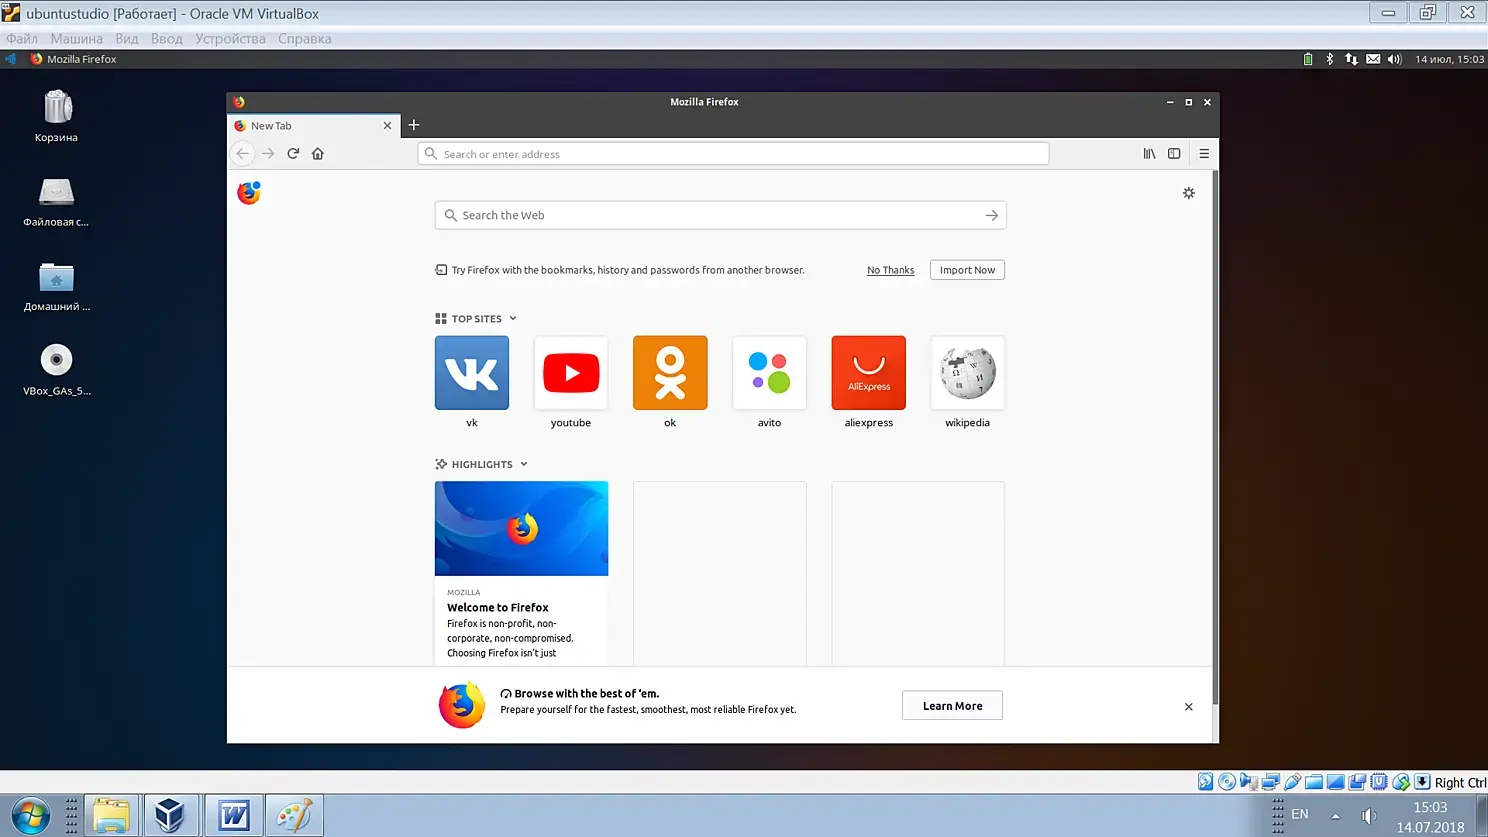Click the VirtualBox icon on the Windows taskbar
This screenshot has width=1488, height=837.
click(171, 815)
